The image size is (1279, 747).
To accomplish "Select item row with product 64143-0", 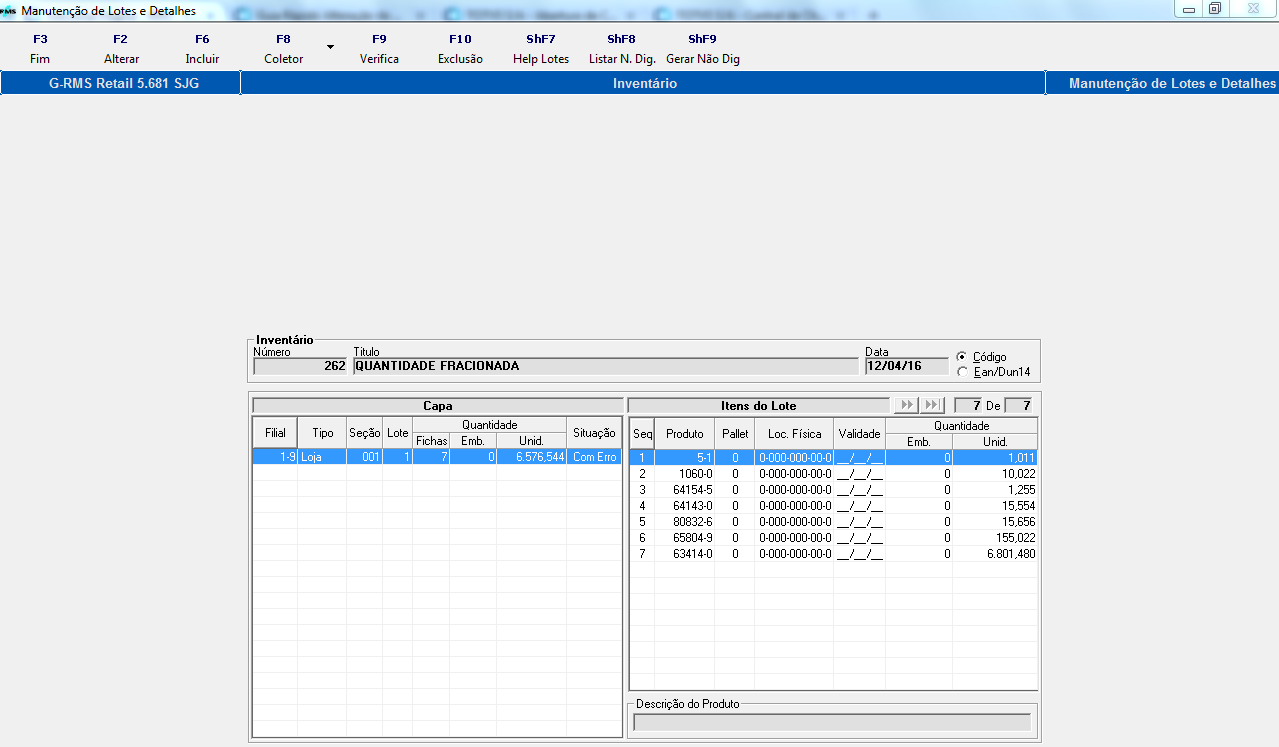I will coord(834,505).
